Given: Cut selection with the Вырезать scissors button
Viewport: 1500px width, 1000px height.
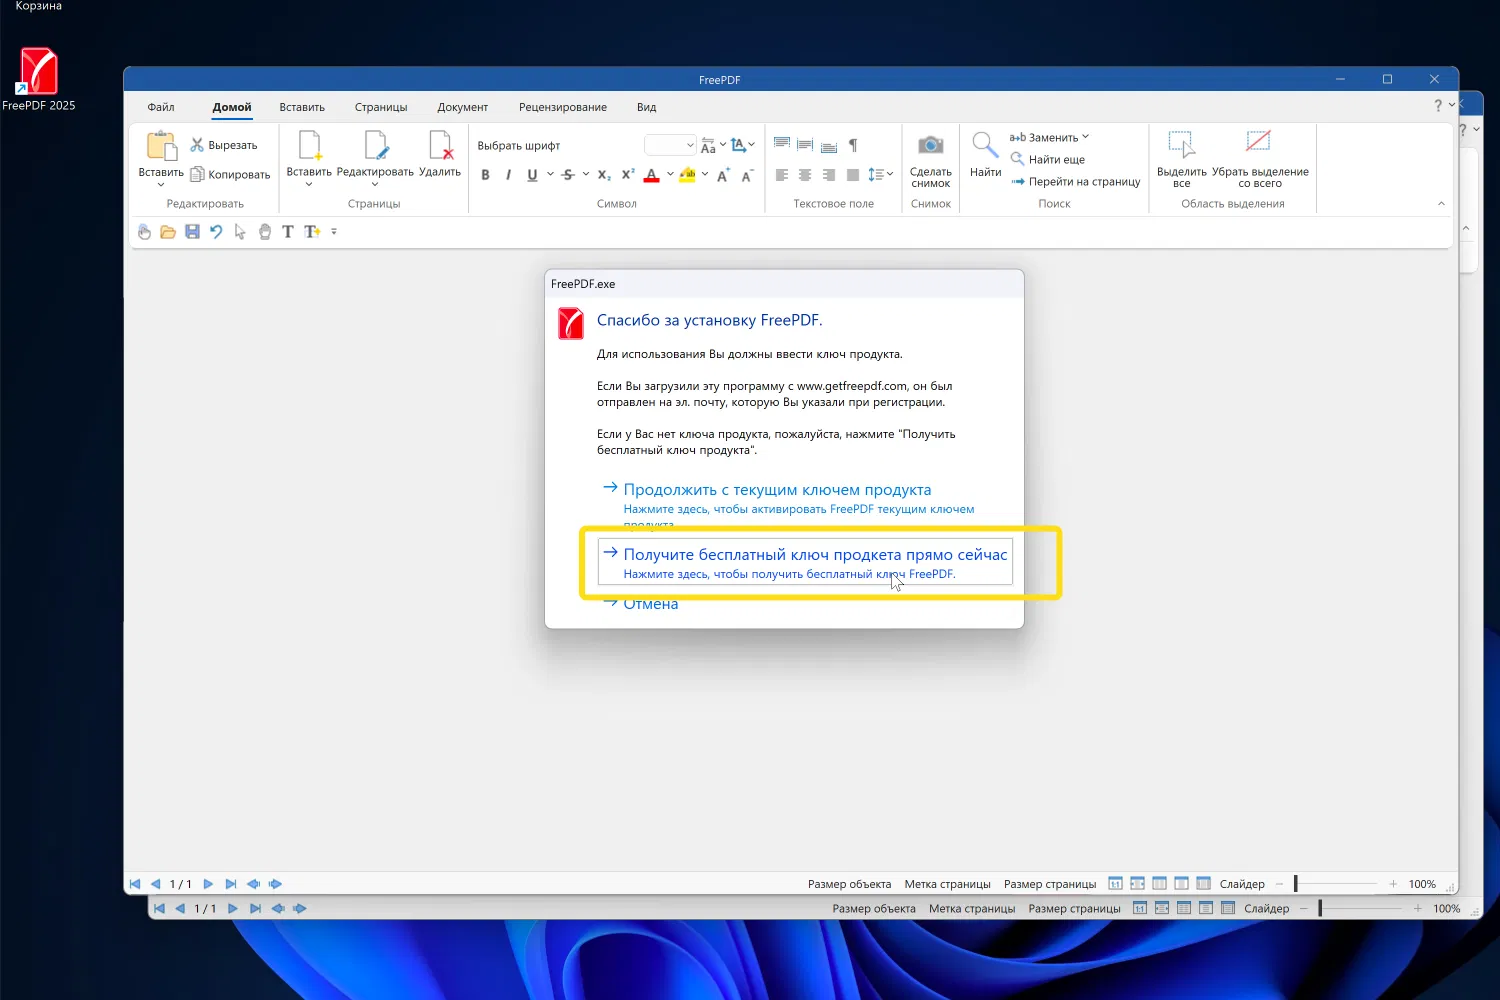Looking at the screenshot, I should [224, 145].
